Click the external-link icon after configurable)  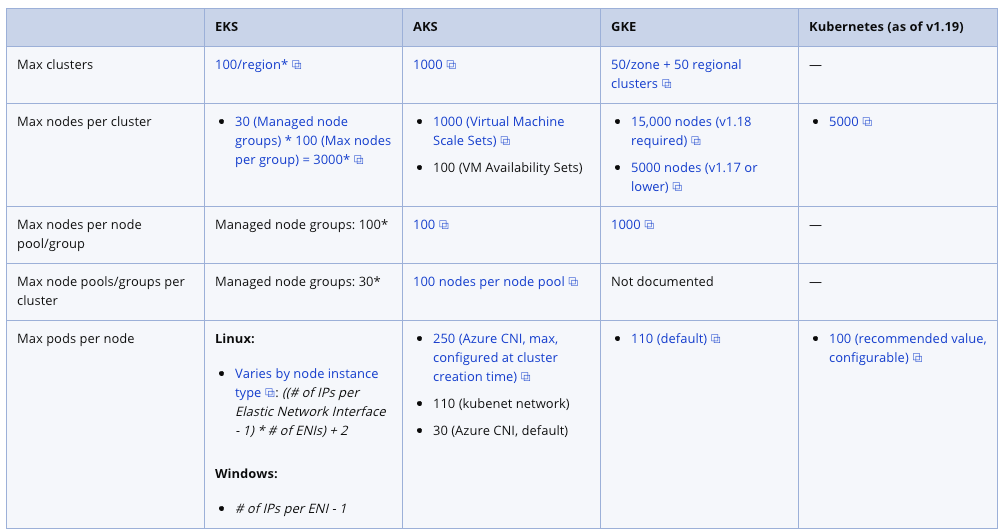coord(918,358)
